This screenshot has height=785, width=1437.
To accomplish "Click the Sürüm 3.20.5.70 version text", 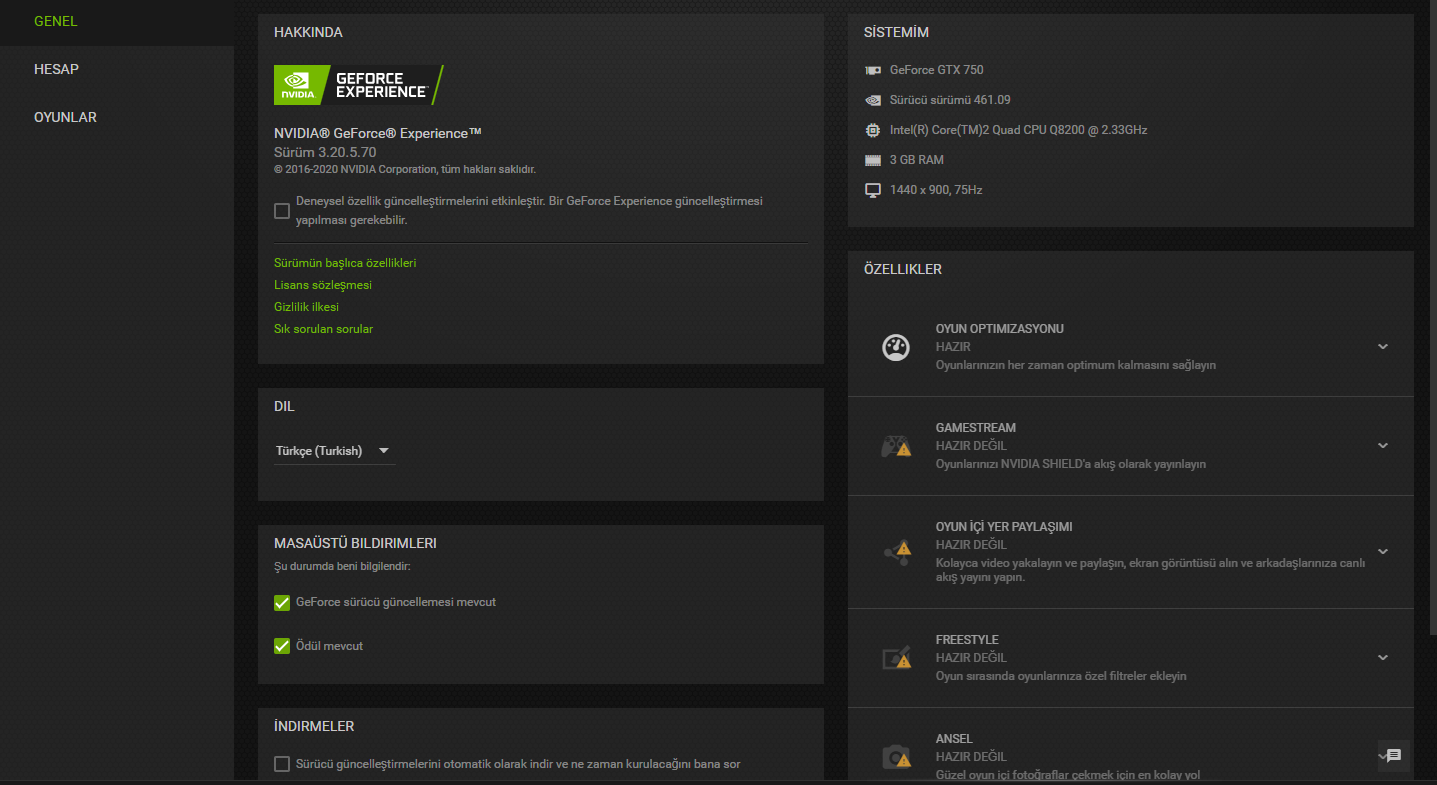I will [x=325, y=152].
